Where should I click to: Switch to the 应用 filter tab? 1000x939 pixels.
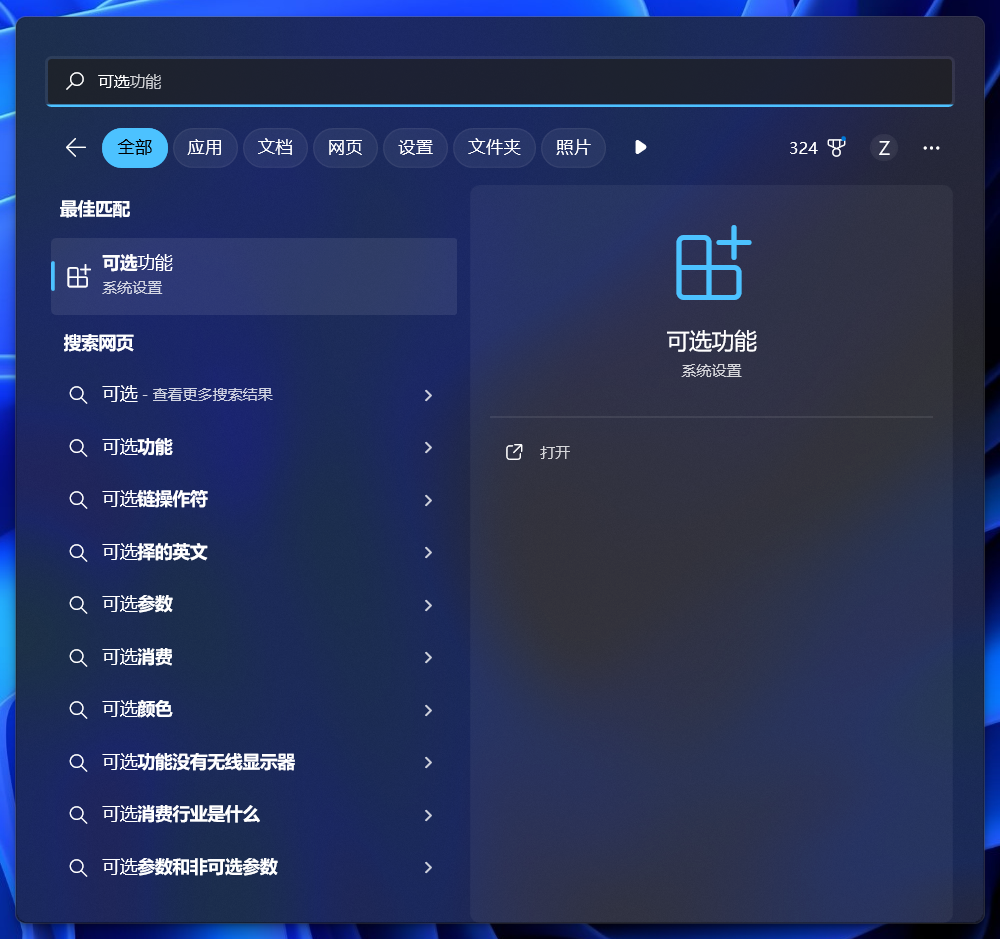point(205,148)
